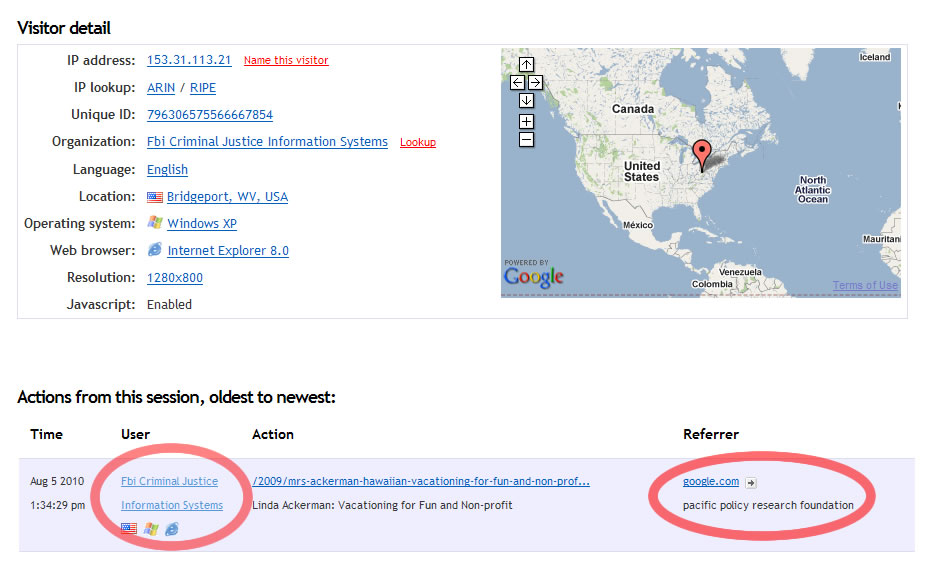Pan the map left with arrow button
Viewport: 937px width, 570px height.
pyautogui.click(x=517, y=83)
